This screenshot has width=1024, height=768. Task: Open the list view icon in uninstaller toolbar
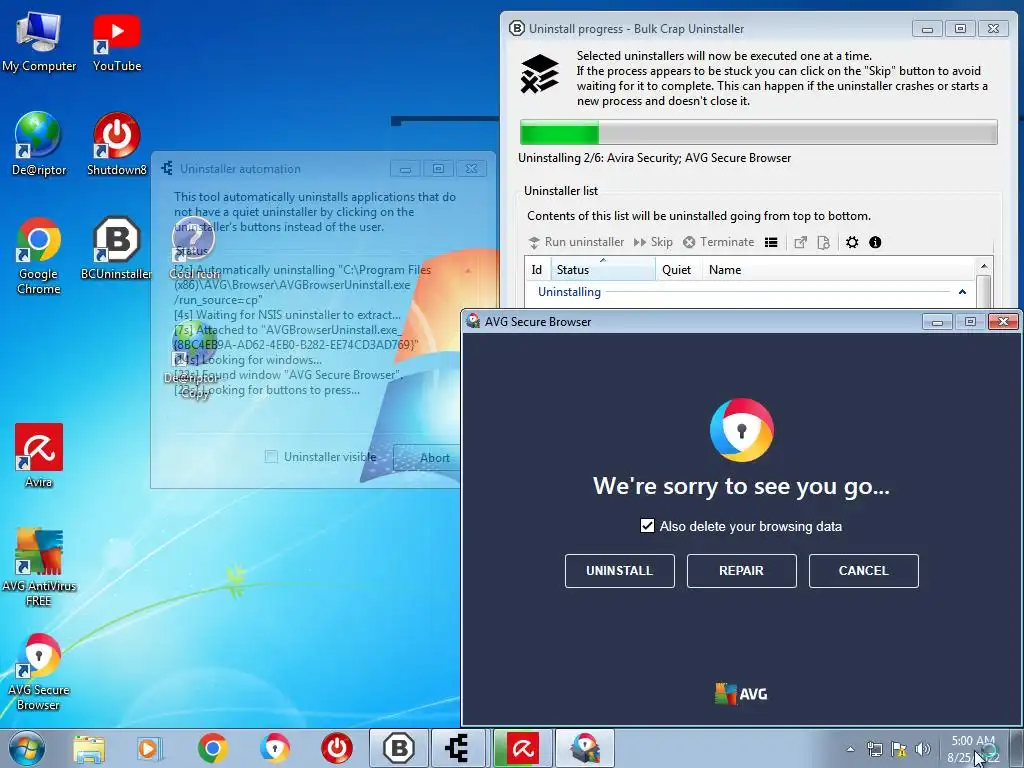771,242
